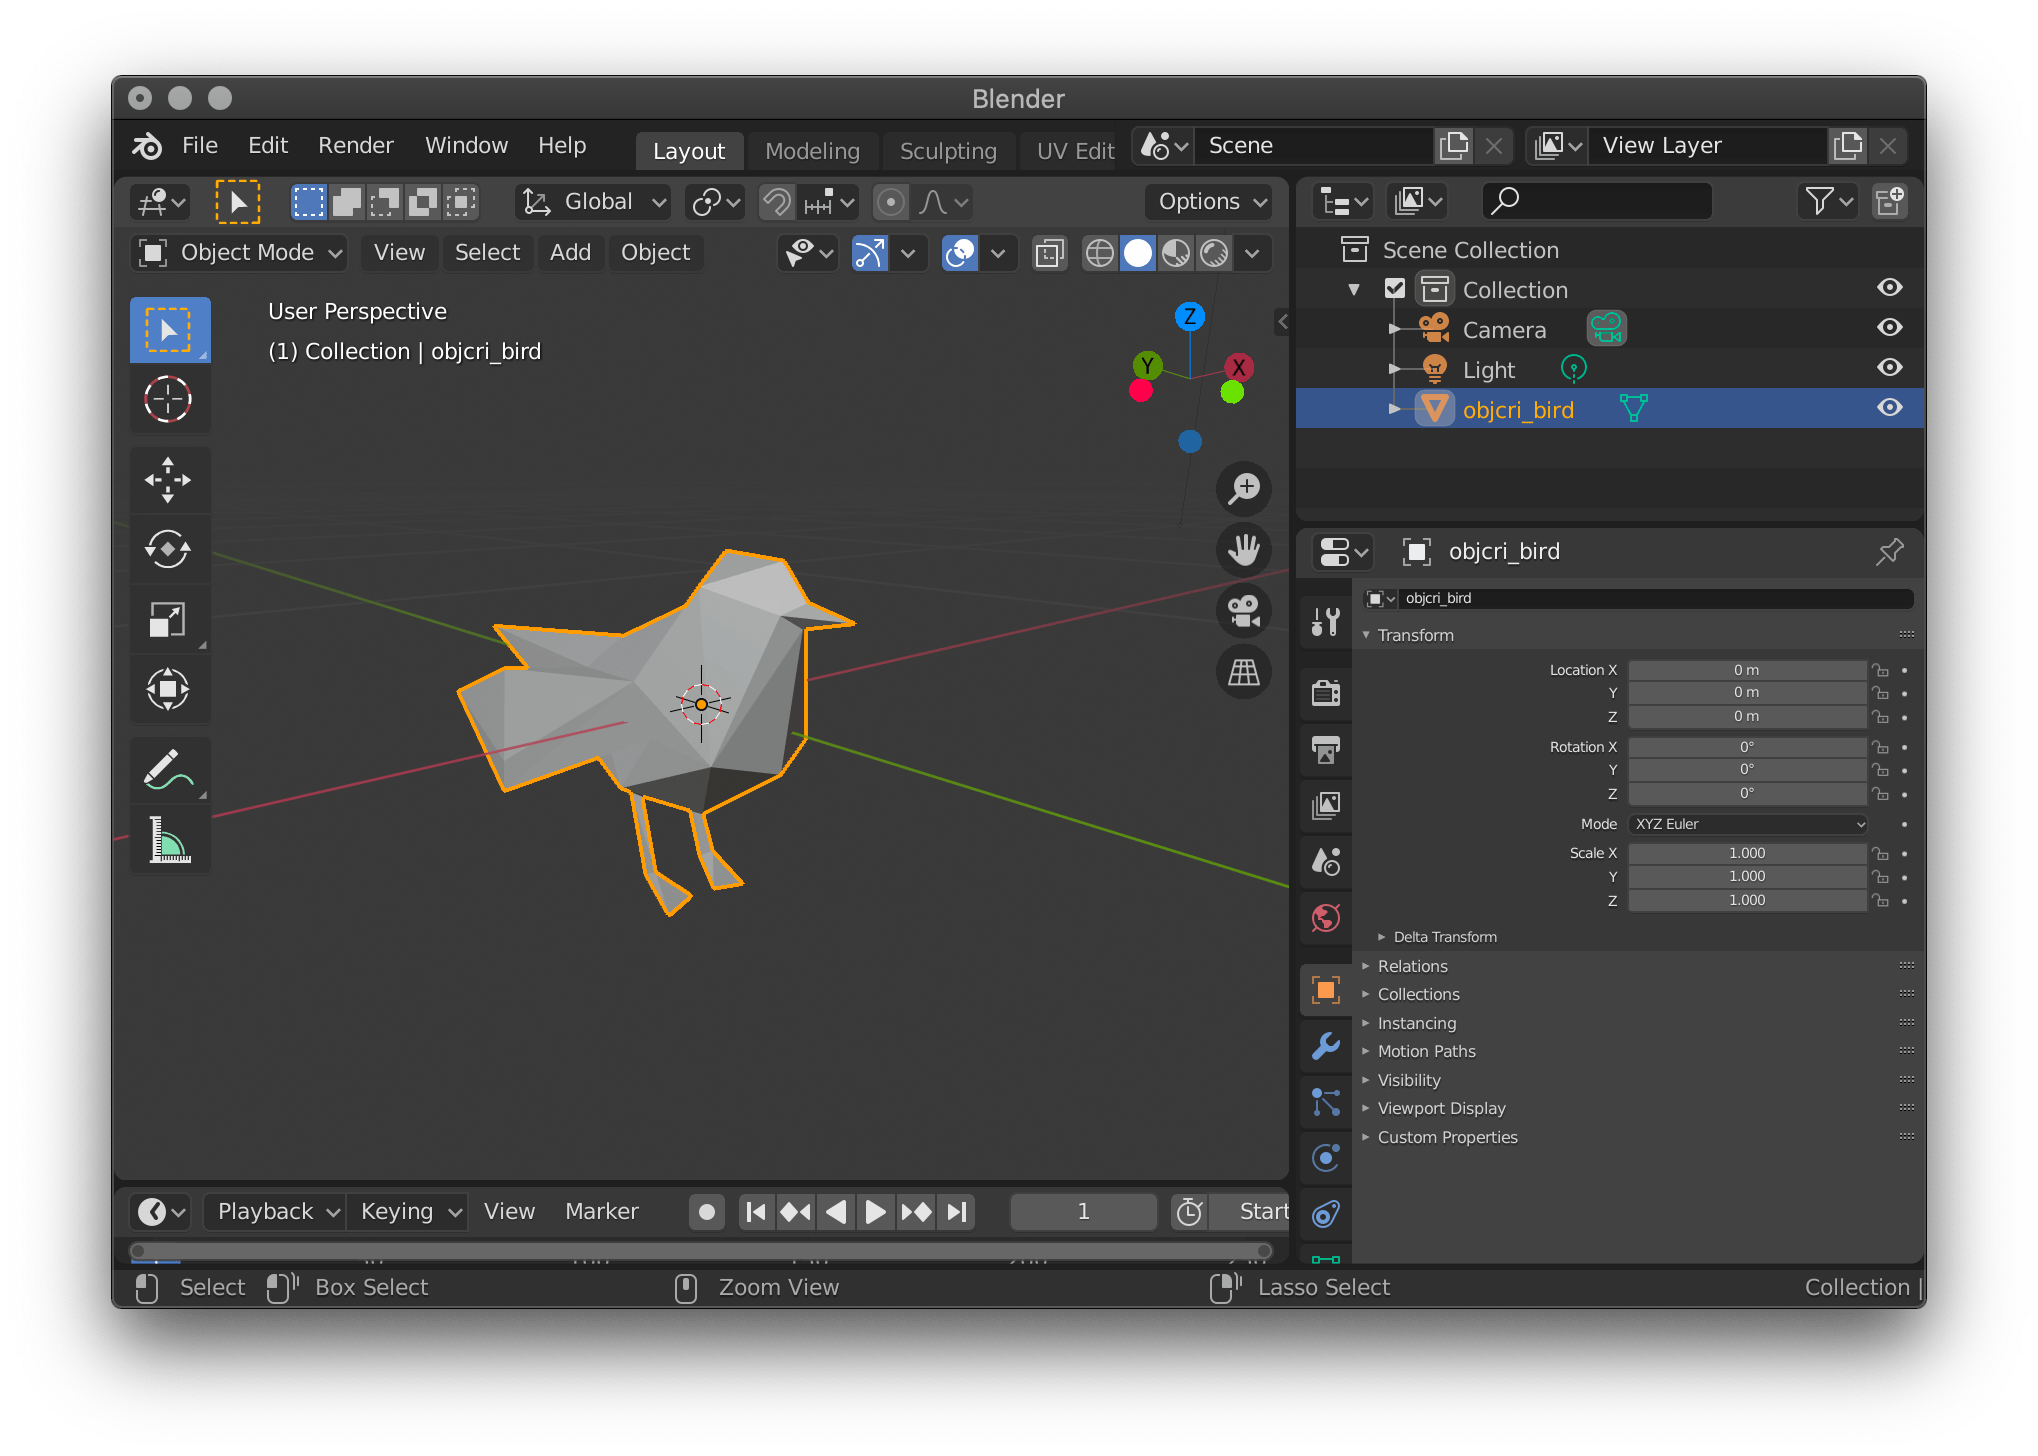Hide the objcri_bird object in the outliner
2038x1456 pixels.
coord(1889,407)
